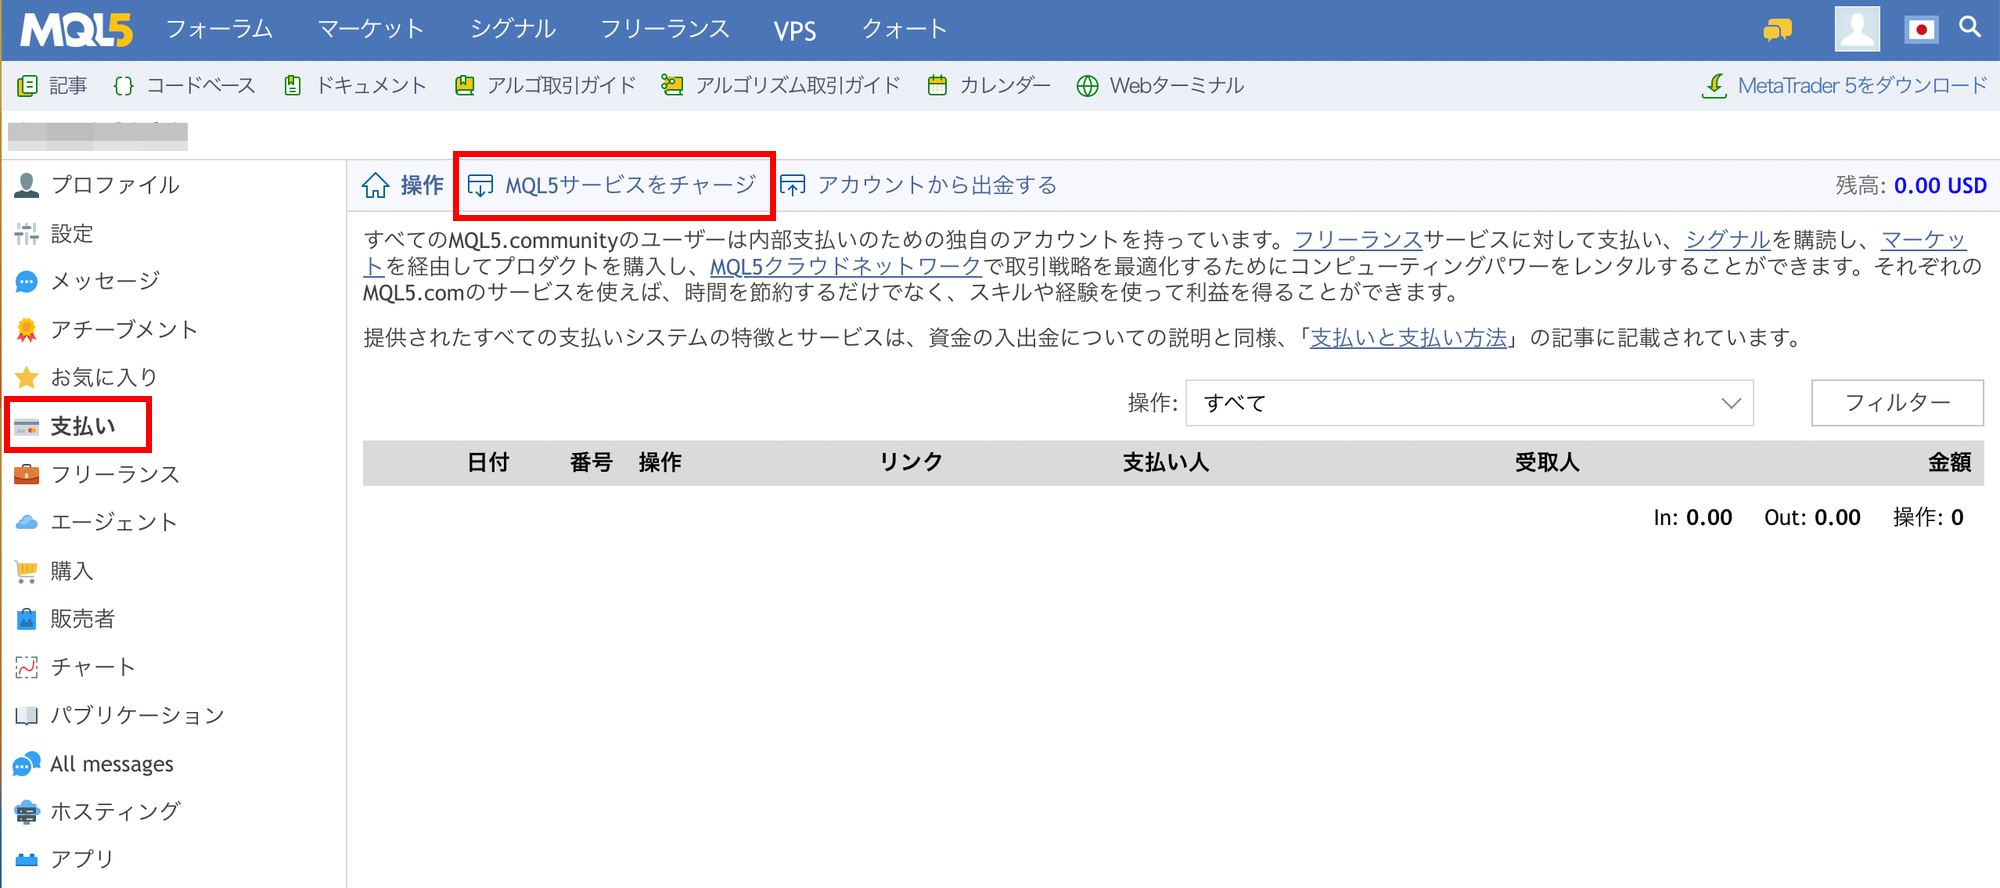Click the ホスティング server icon
The height and width of the screenshot is (888, 2000).
(27, 812)
